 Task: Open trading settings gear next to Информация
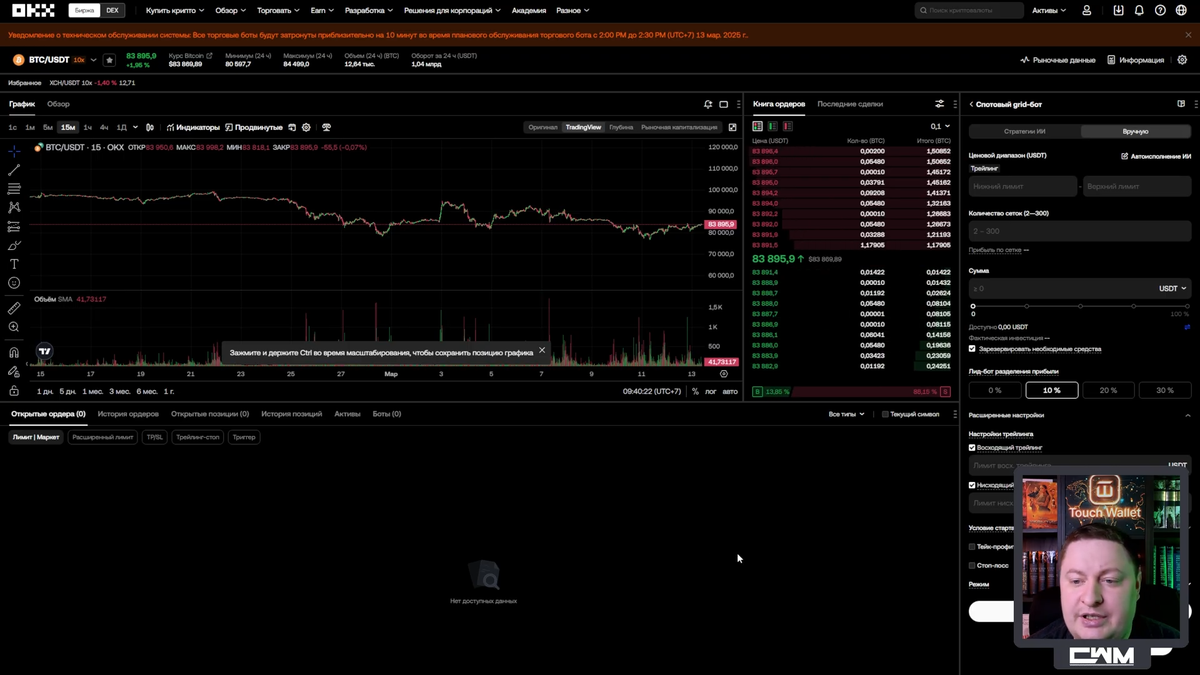1182,60
